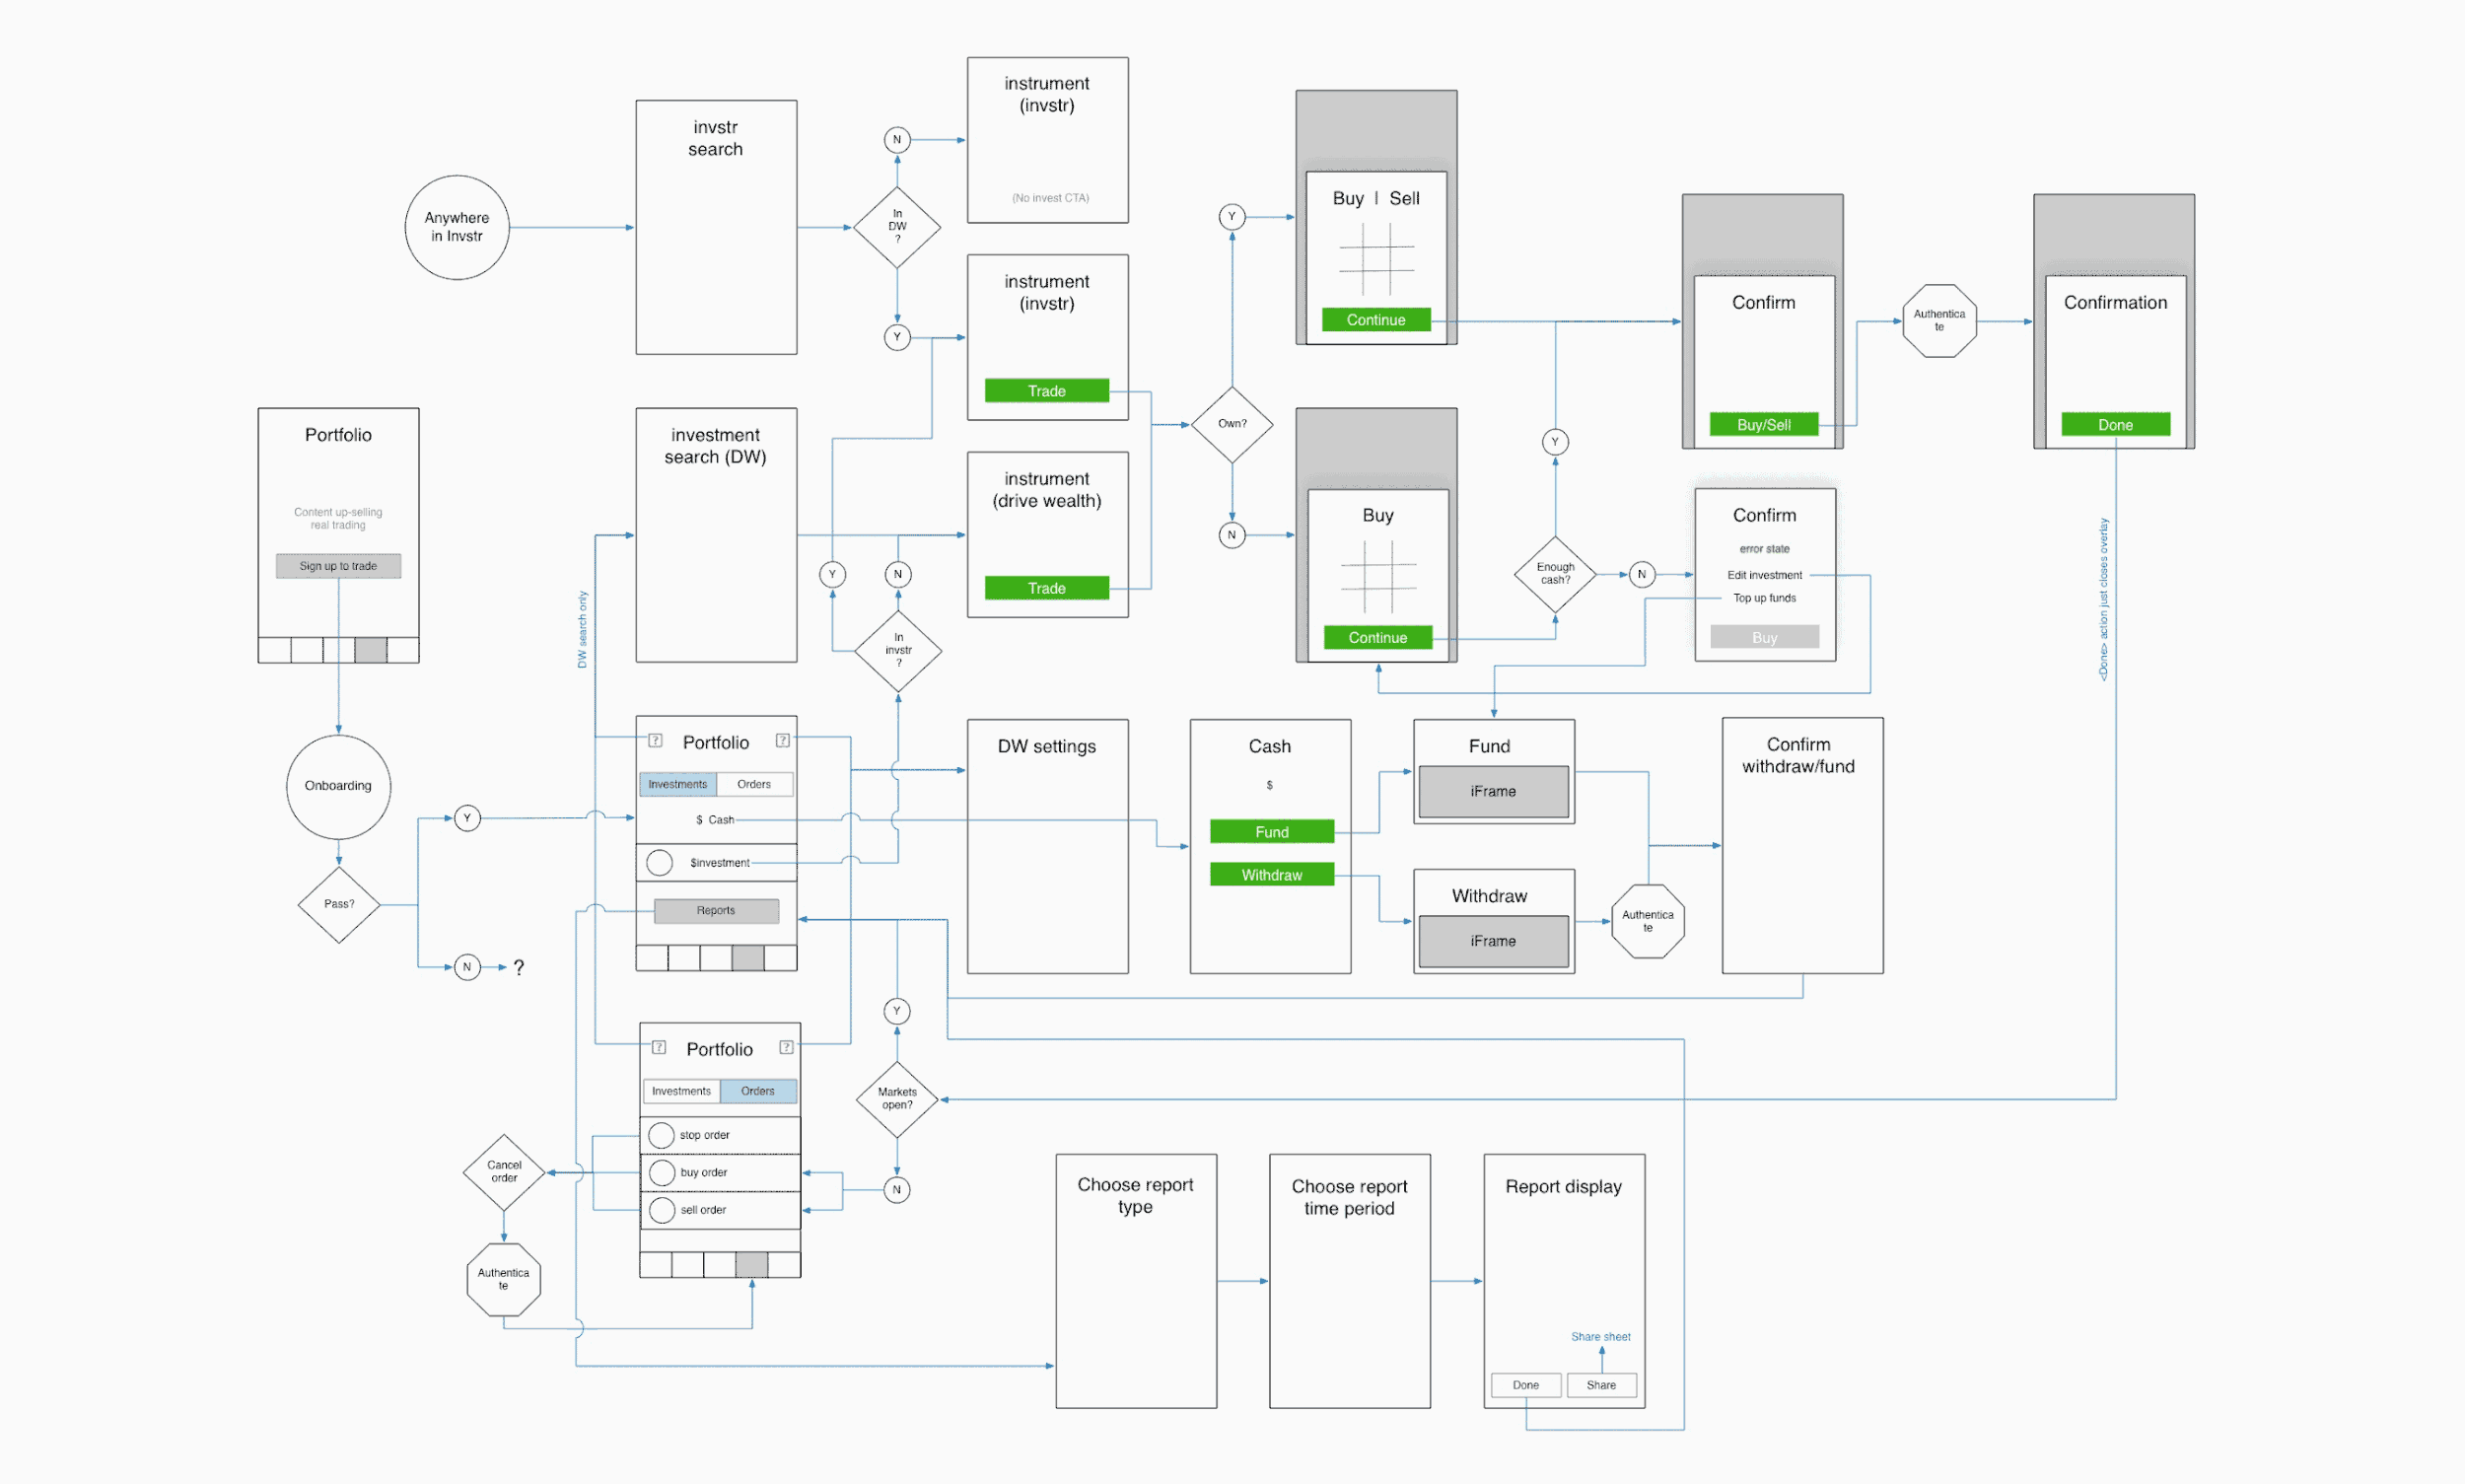Click left help icon in Orders-tab Portfolio header
2465x1484 pixels.
point(659,1047)
